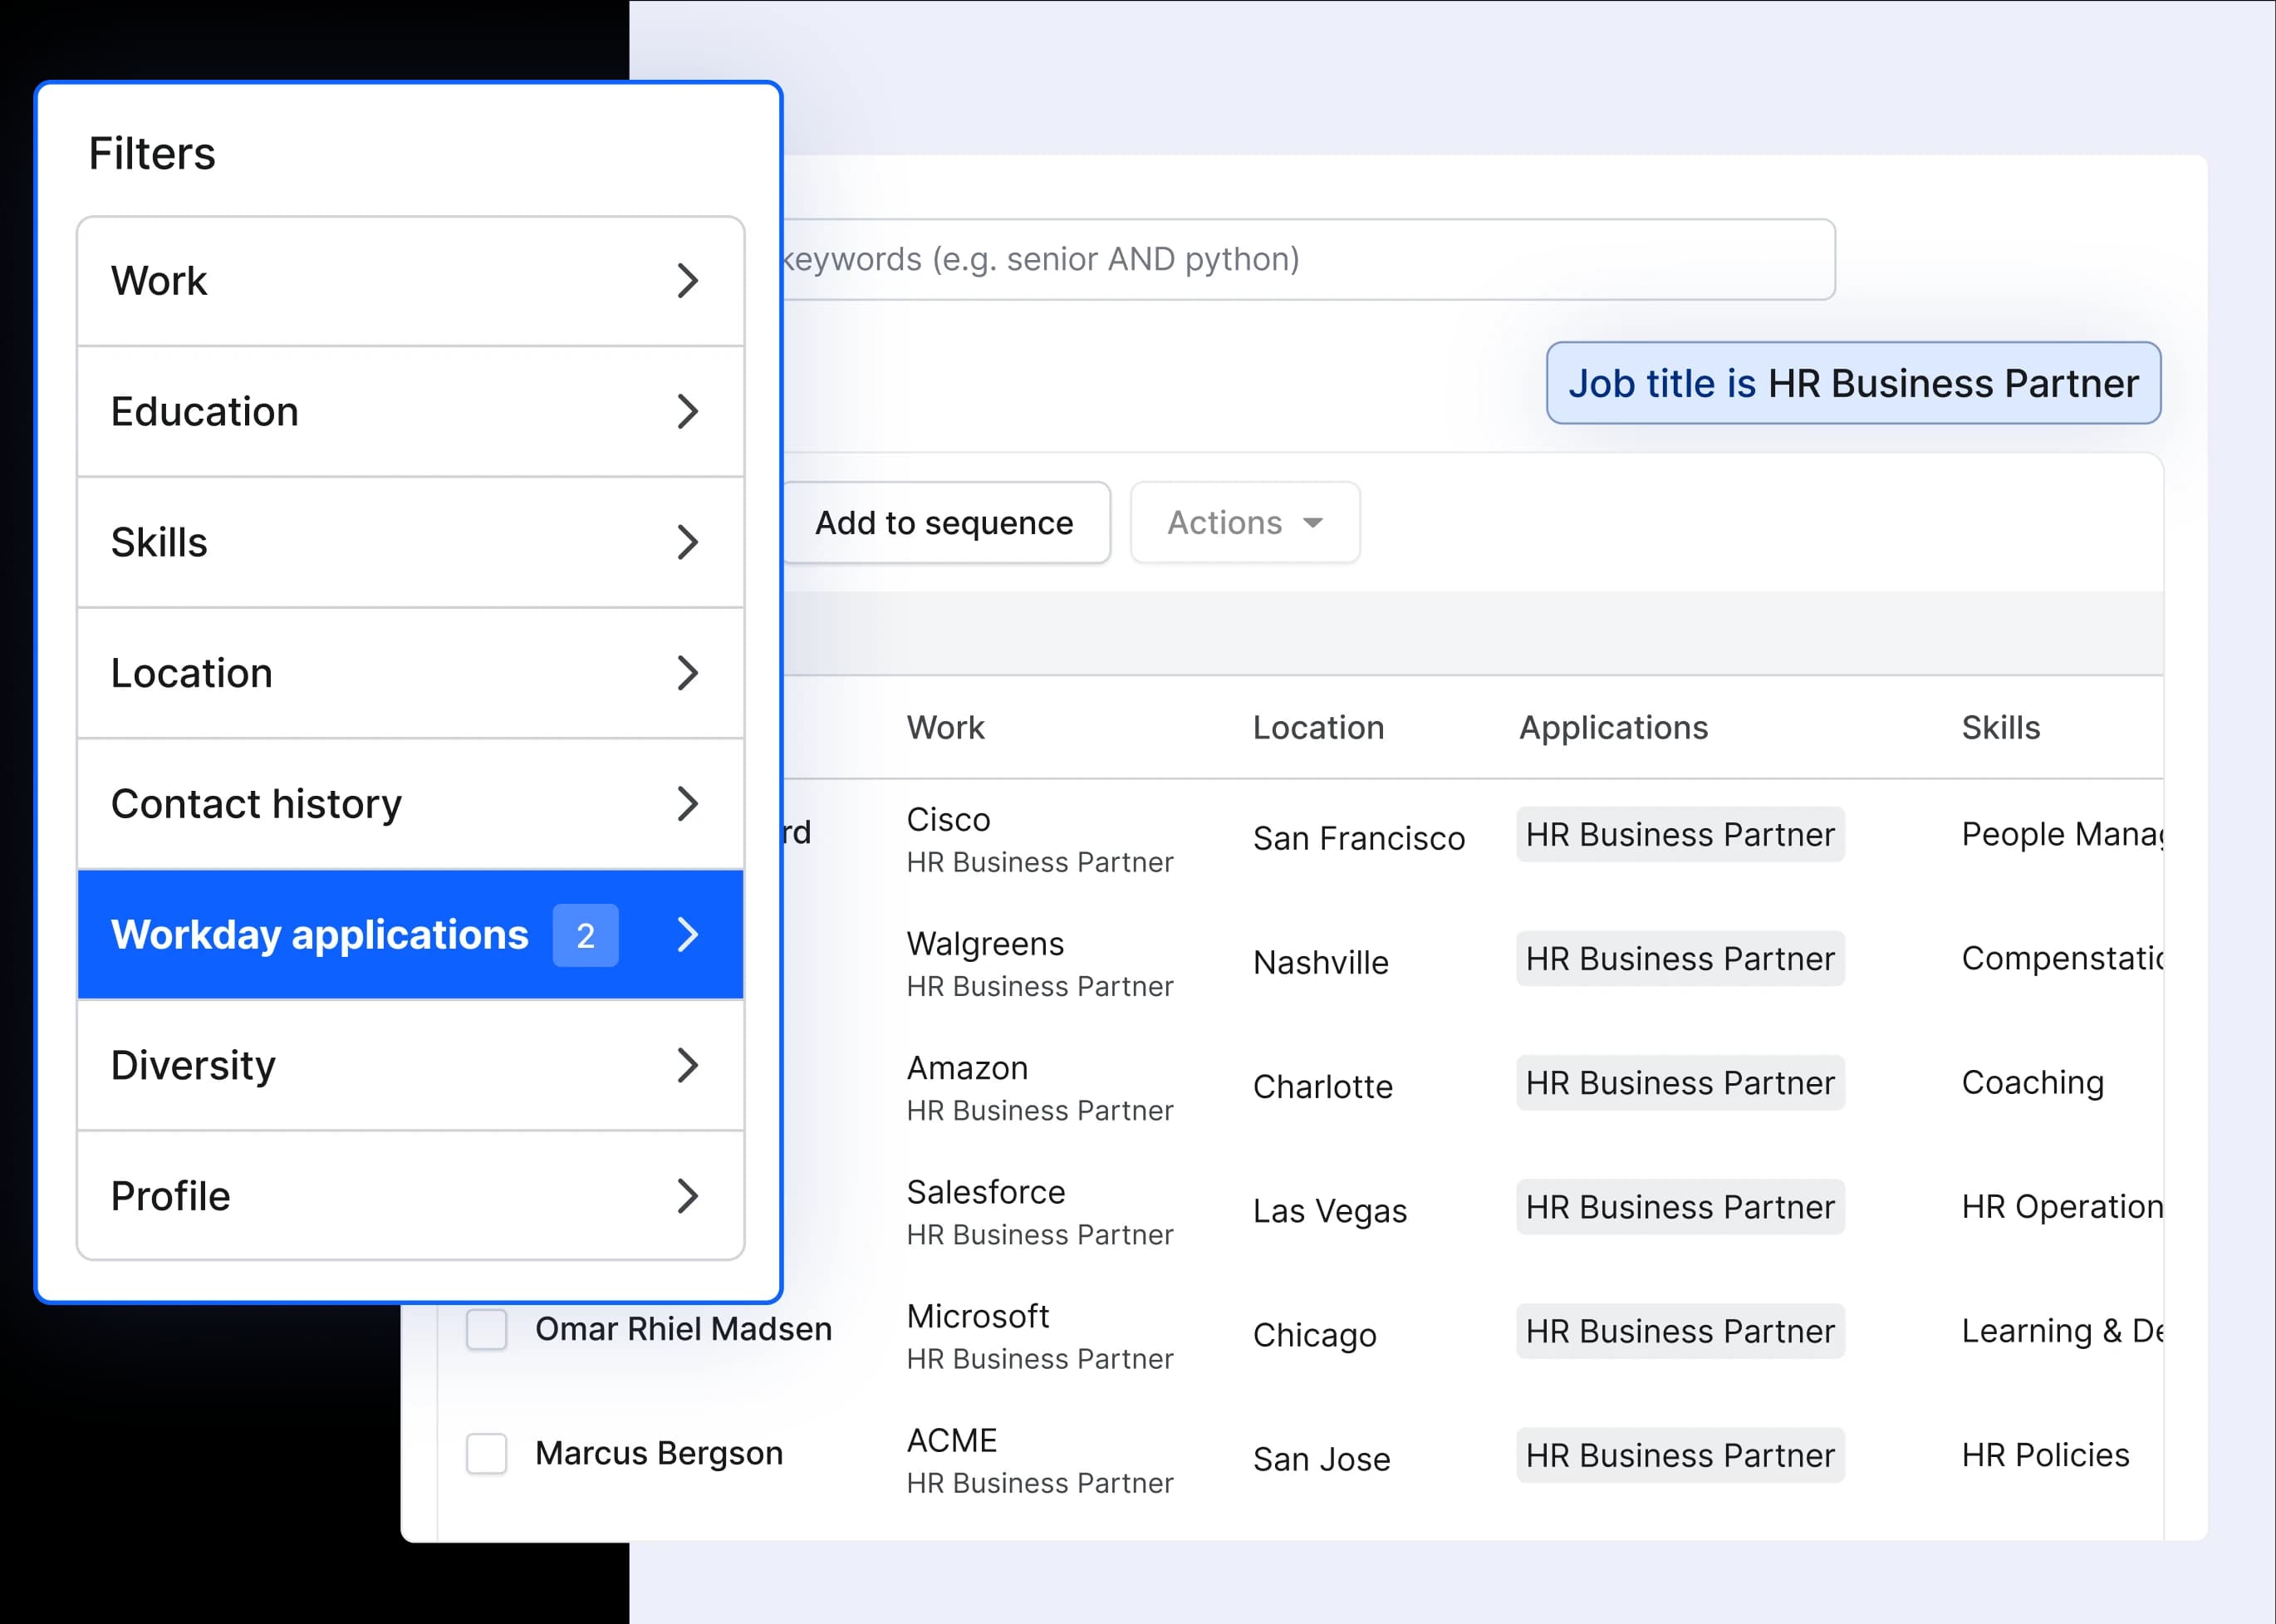Click the Diversity filter chevron arrow
This screenshot has height=1624, width=2276.
point(687,1065)
